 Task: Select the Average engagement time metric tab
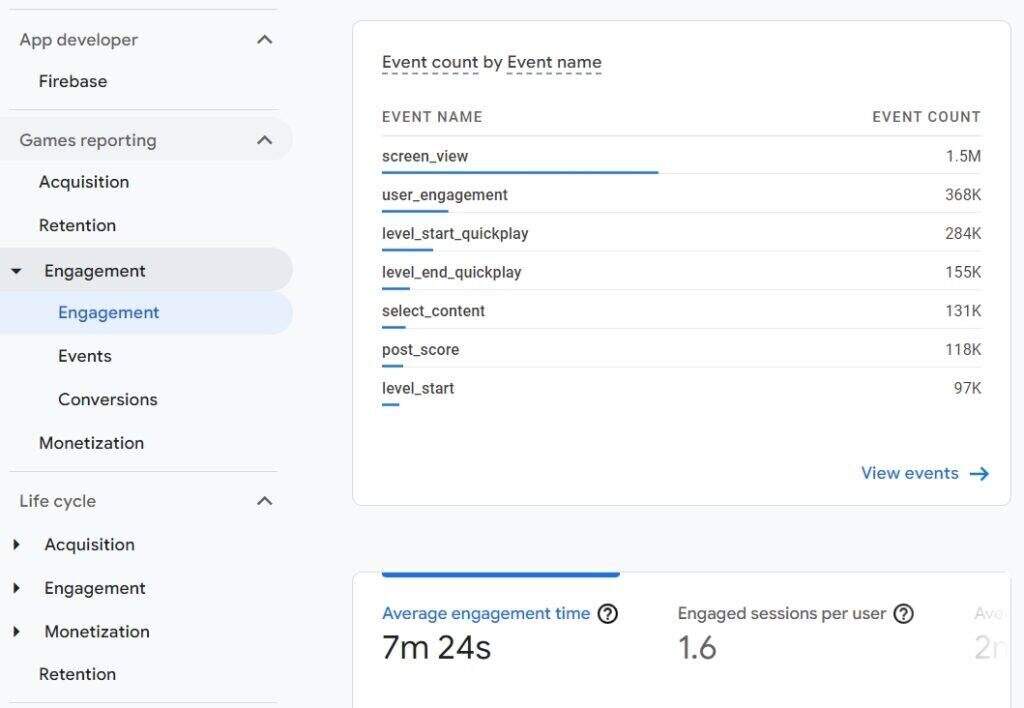click(486, 614)
